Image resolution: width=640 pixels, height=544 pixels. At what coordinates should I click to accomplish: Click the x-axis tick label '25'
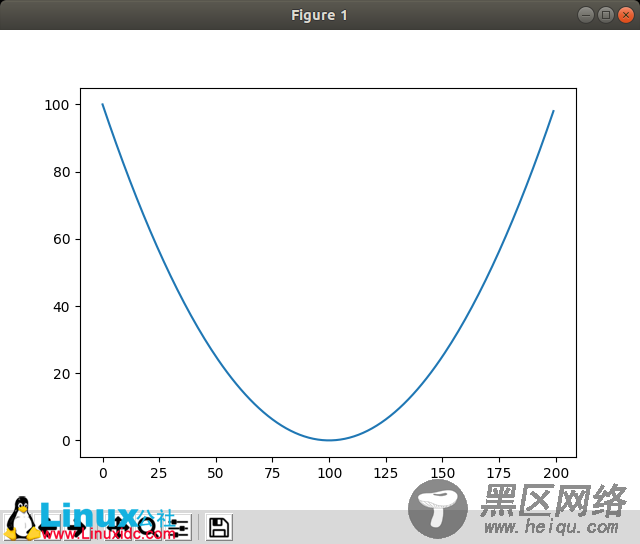pyautogui.click(x=159, y=473)
